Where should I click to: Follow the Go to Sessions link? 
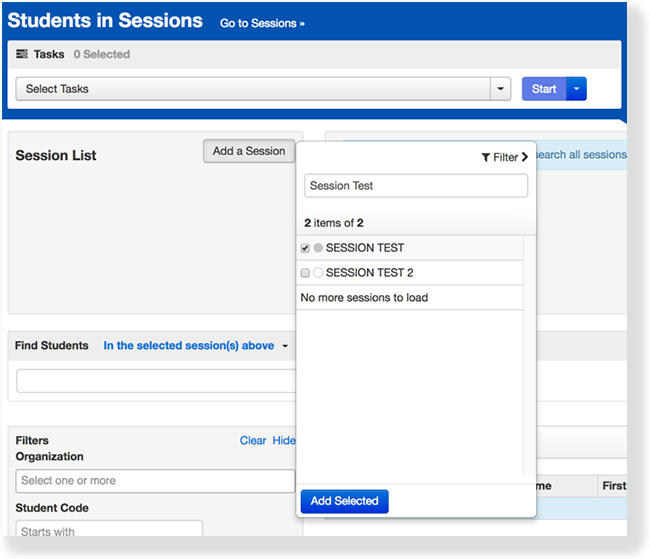coord(262,22)
